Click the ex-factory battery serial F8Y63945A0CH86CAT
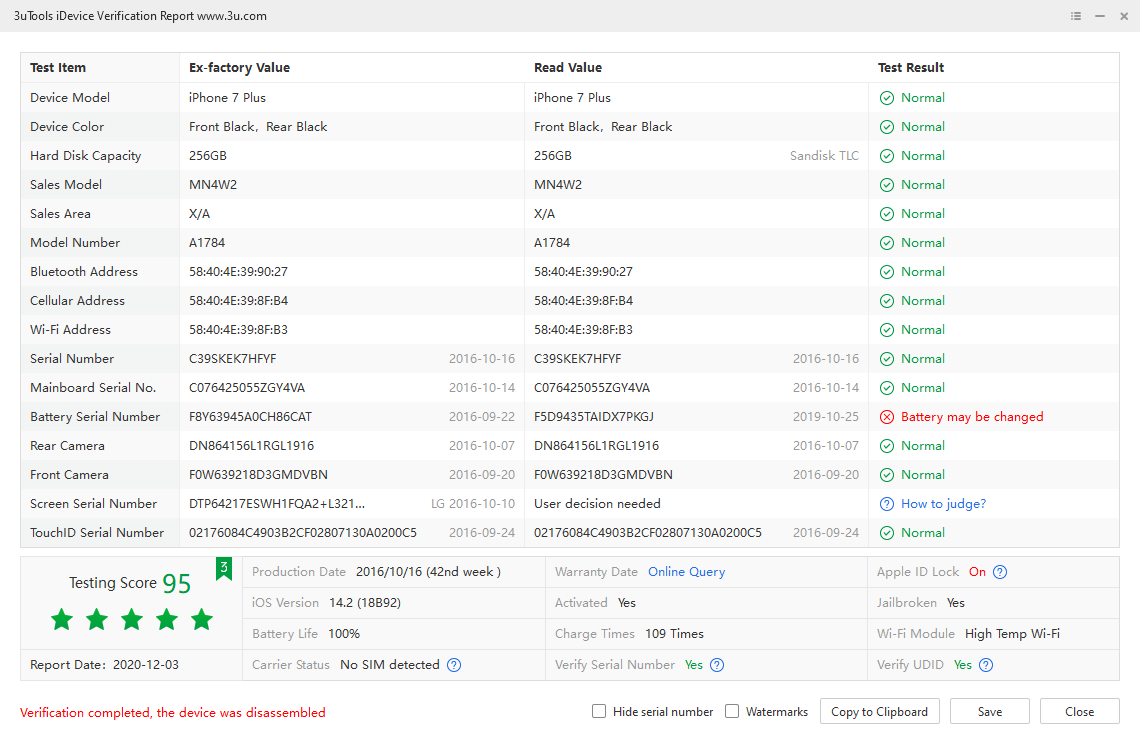The image size is (1140, 749). (250, 417)
